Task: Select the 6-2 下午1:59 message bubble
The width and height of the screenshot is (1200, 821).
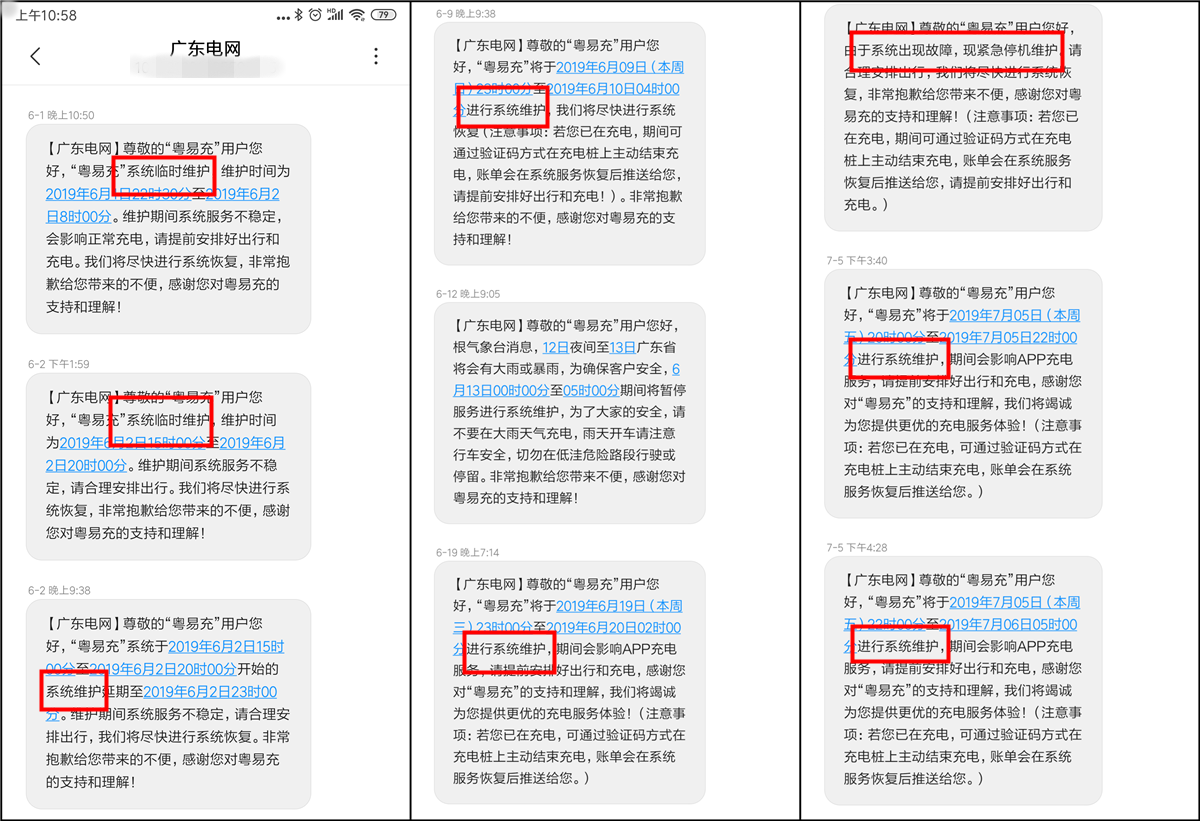Action: tap(168, 466)
